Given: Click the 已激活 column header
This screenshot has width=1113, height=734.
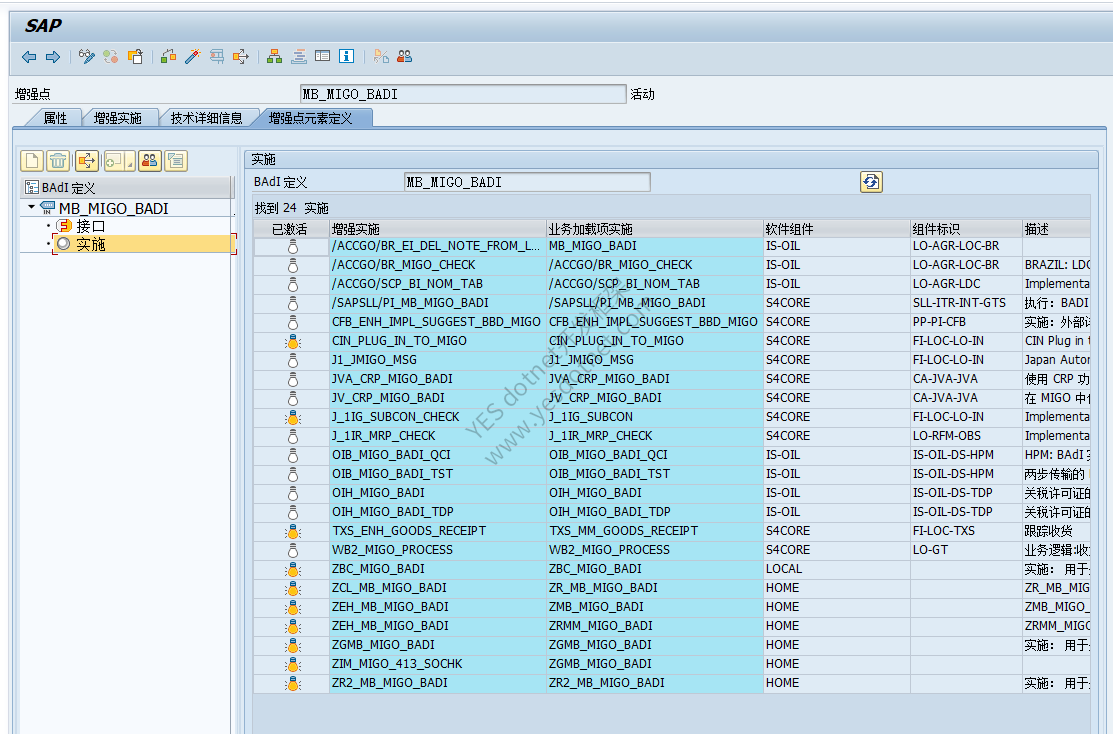Looking at the screenshot, I should pos(290,229).
